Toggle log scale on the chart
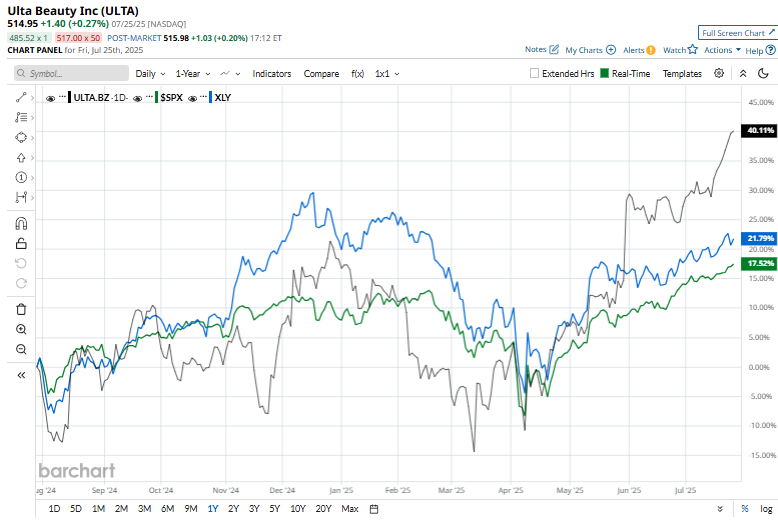 coord(766,509)
